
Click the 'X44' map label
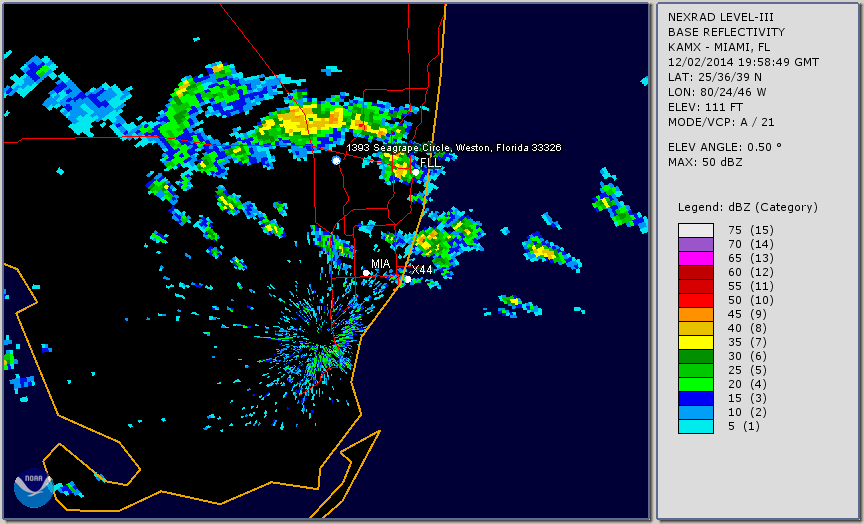point(422,269)
